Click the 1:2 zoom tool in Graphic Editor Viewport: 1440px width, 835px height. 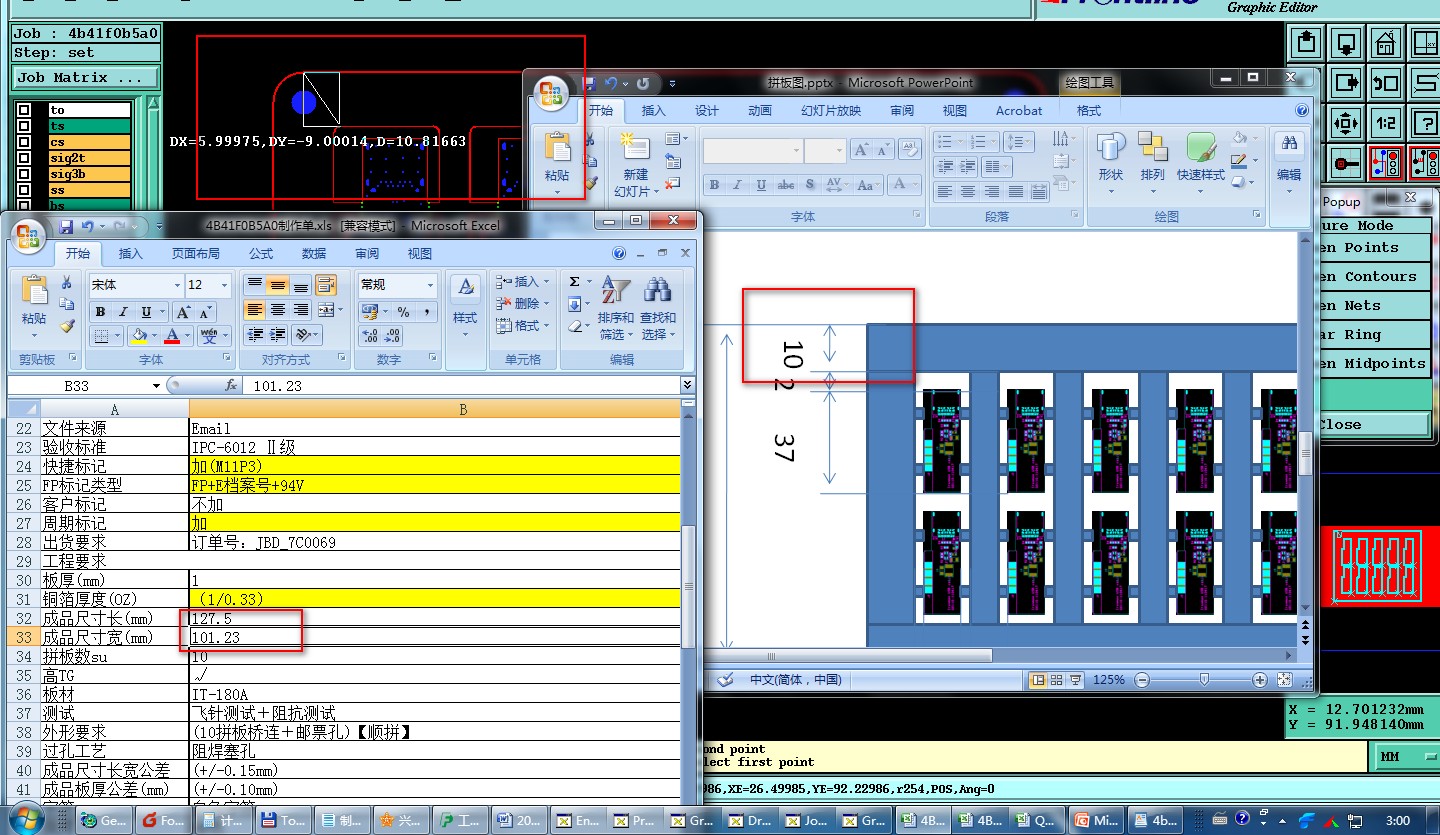click(1385, 124)
